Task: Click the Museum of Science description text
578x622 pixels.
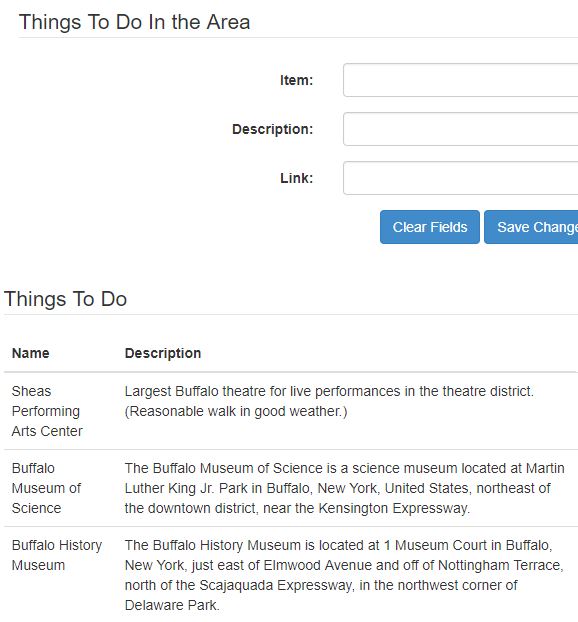Action: pos(344,488)
